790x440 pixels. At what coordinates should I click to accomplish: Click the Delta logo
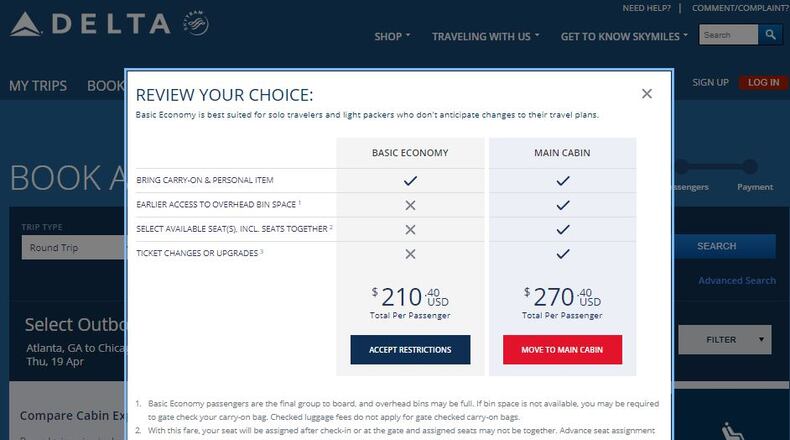pos(88,25)
